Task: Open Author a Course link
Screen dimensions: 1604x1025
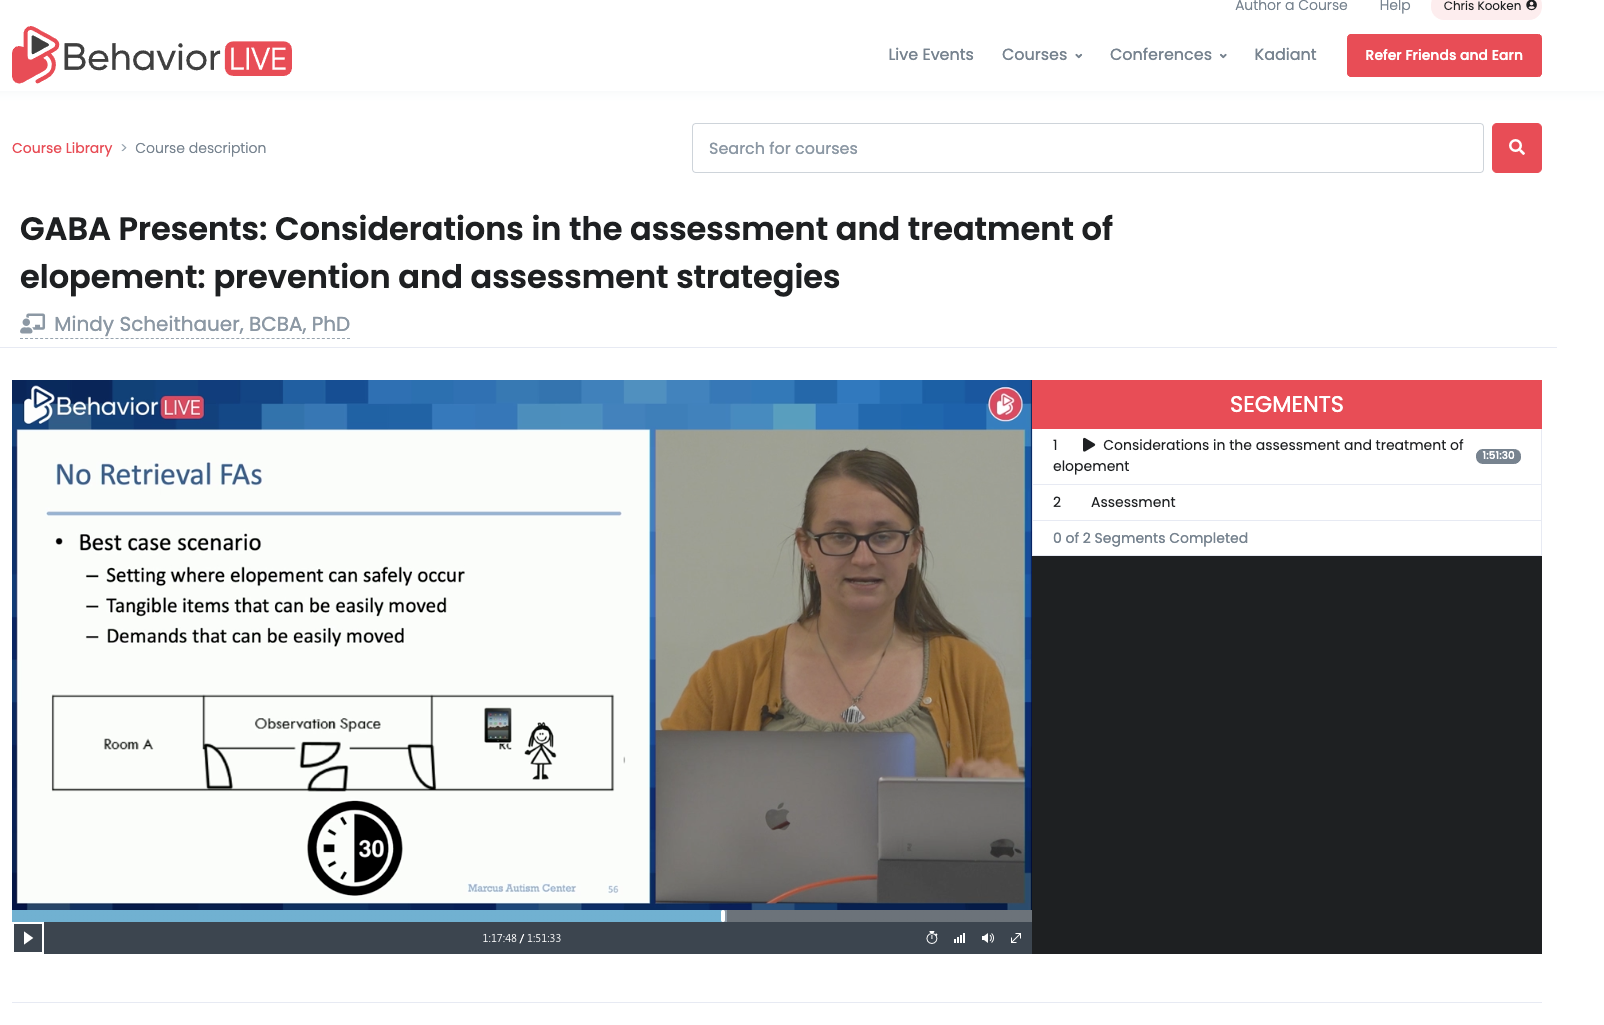Action: coord(1291,6)
